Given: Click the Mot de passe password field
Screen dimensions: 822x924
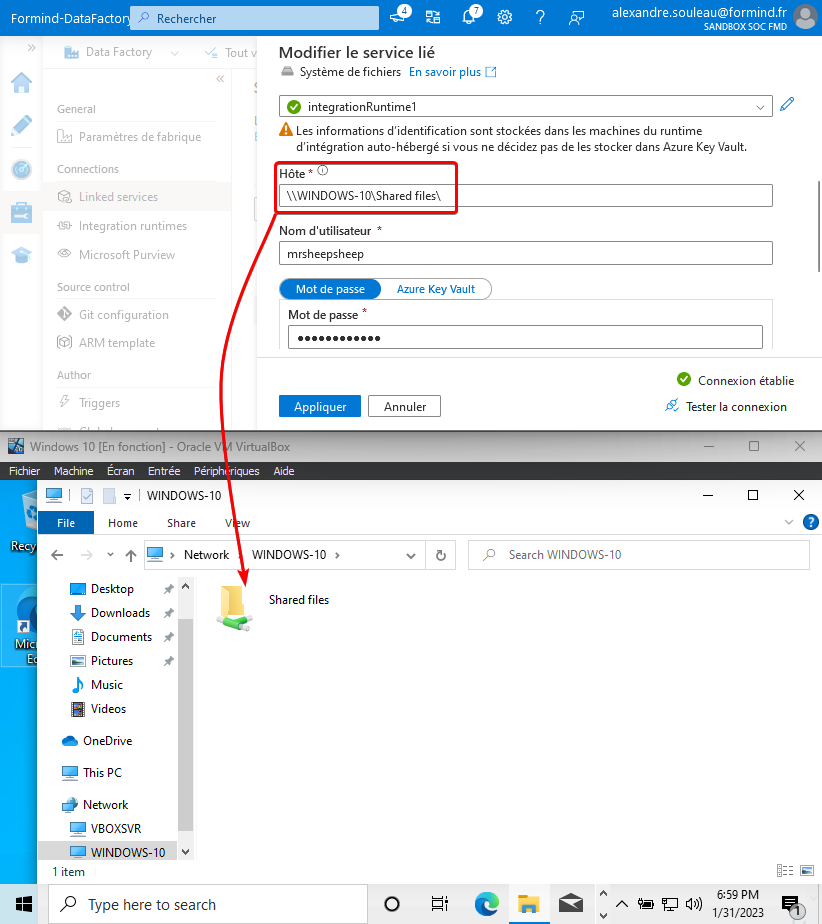Looking at the screenshot, I should [x=526, y=338].
